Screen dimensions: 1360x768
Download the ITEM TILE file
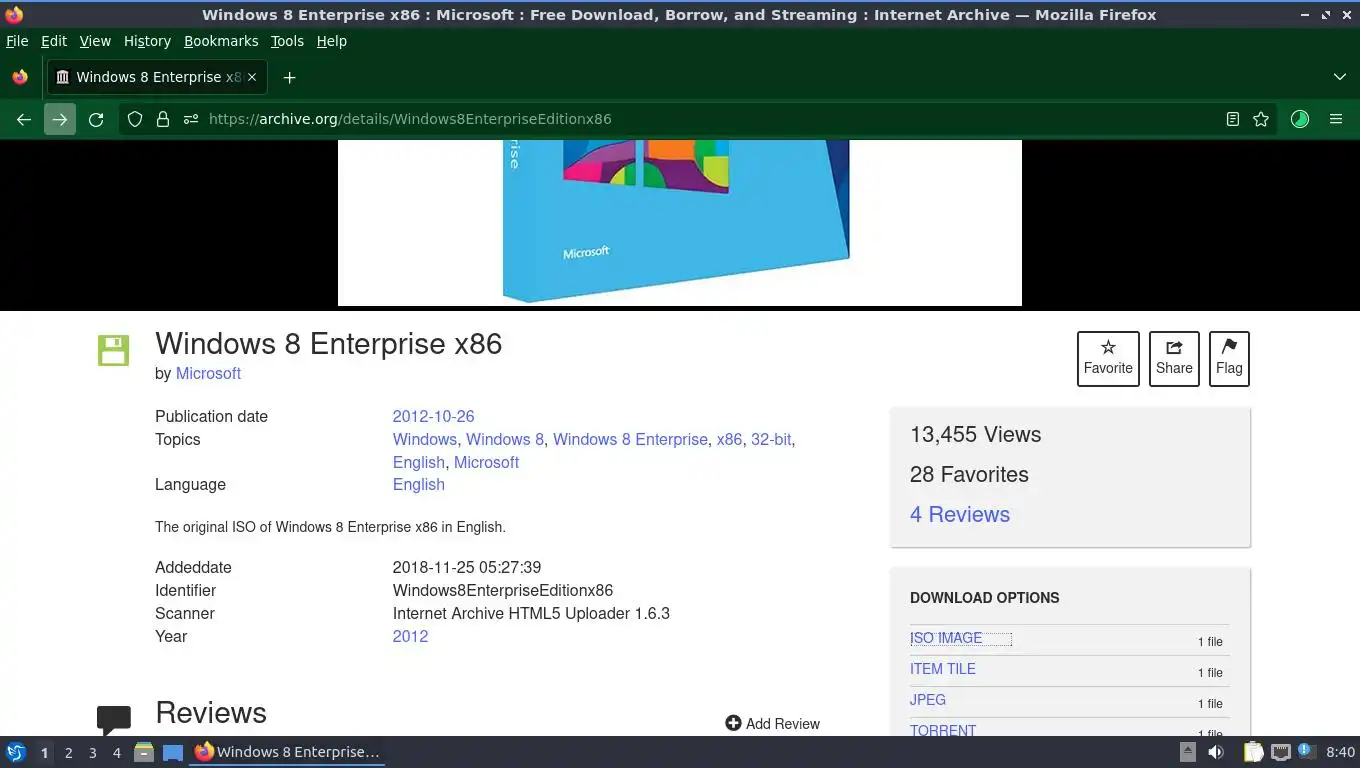click(x=943, y=669)
